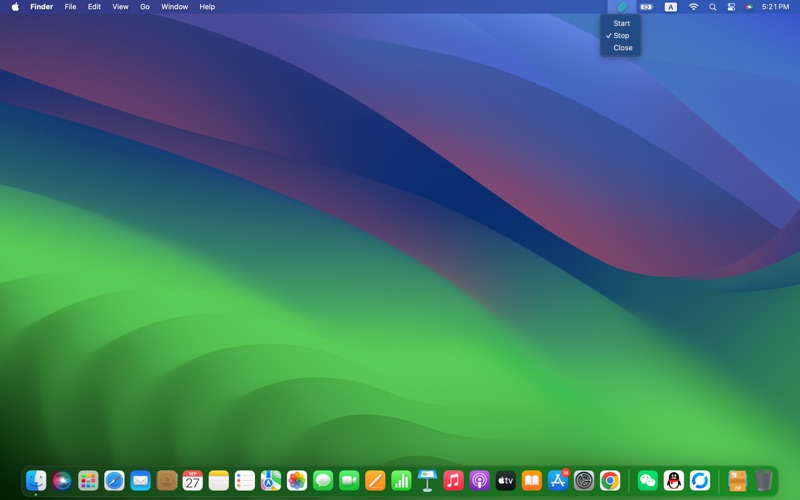
Task: Open the App Store with badge
Action: pyautogui.click(x=558, y=481)
